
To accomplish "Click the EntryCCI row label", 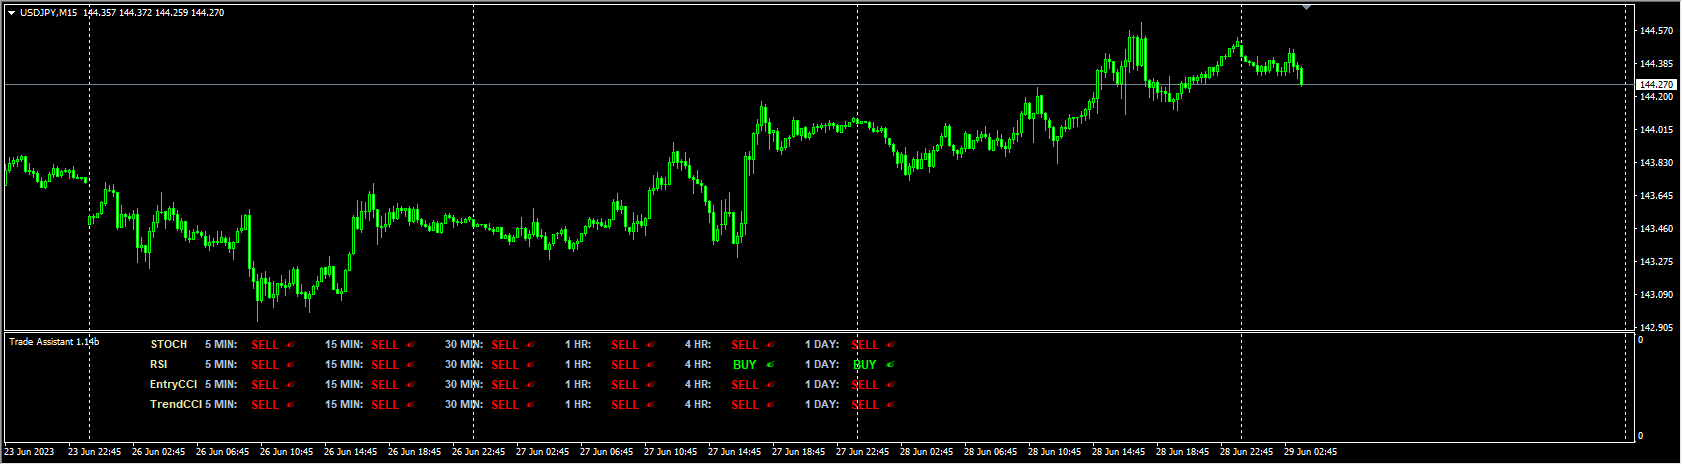I will [173, 385].
